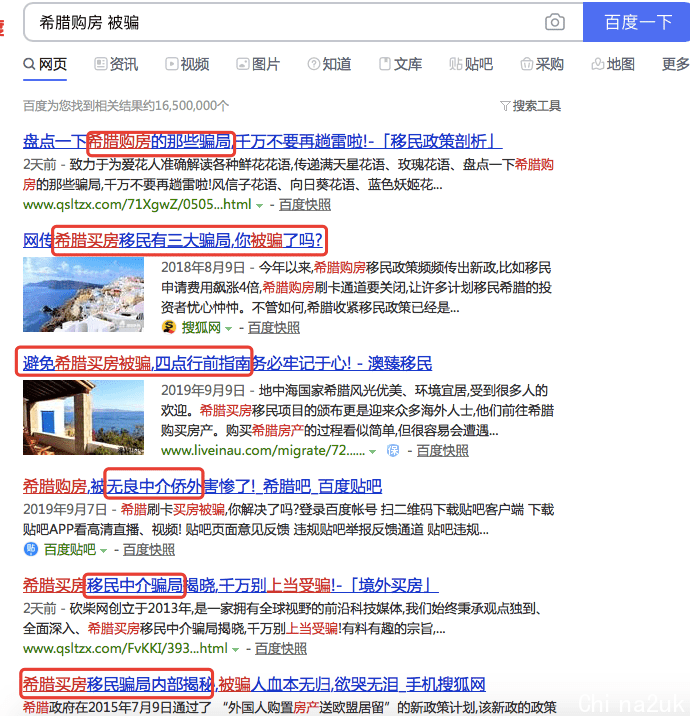Open result 网传希腊买房移民有三大骗局
The width and height of the screenshot is (690, 716).
(x=173, y=240)
